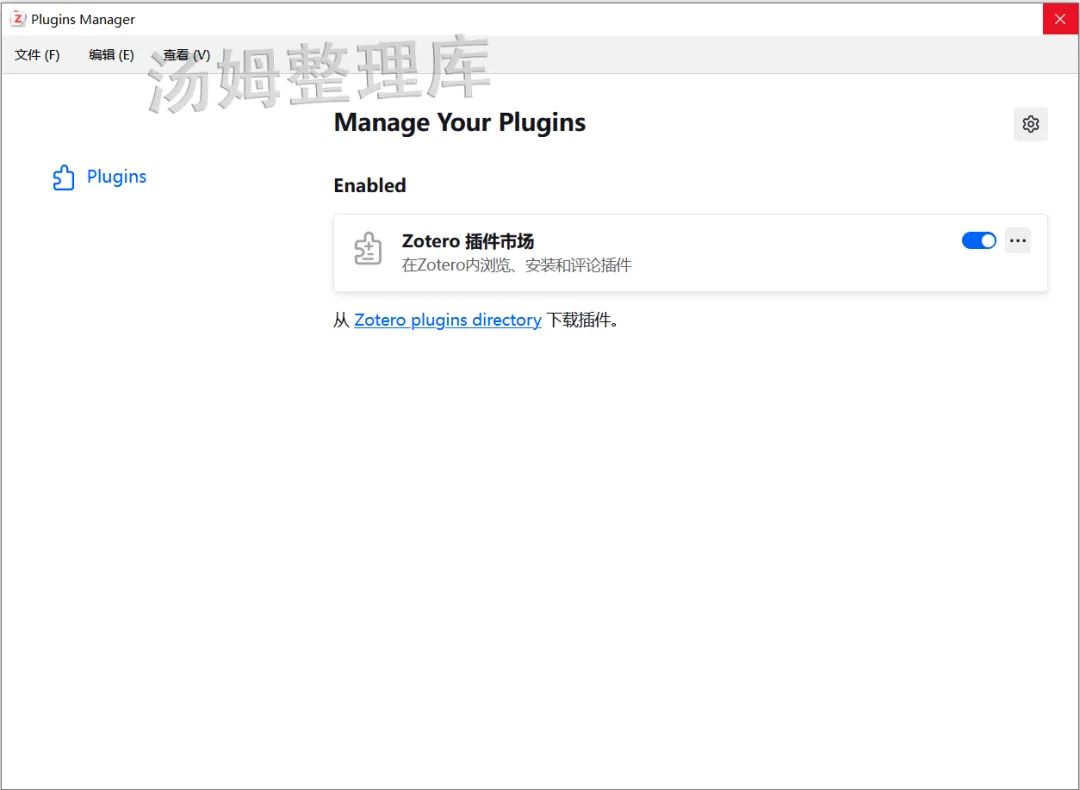Open the 编辑 (E) menu
The image size is (1080, 790).
[111, 54]
